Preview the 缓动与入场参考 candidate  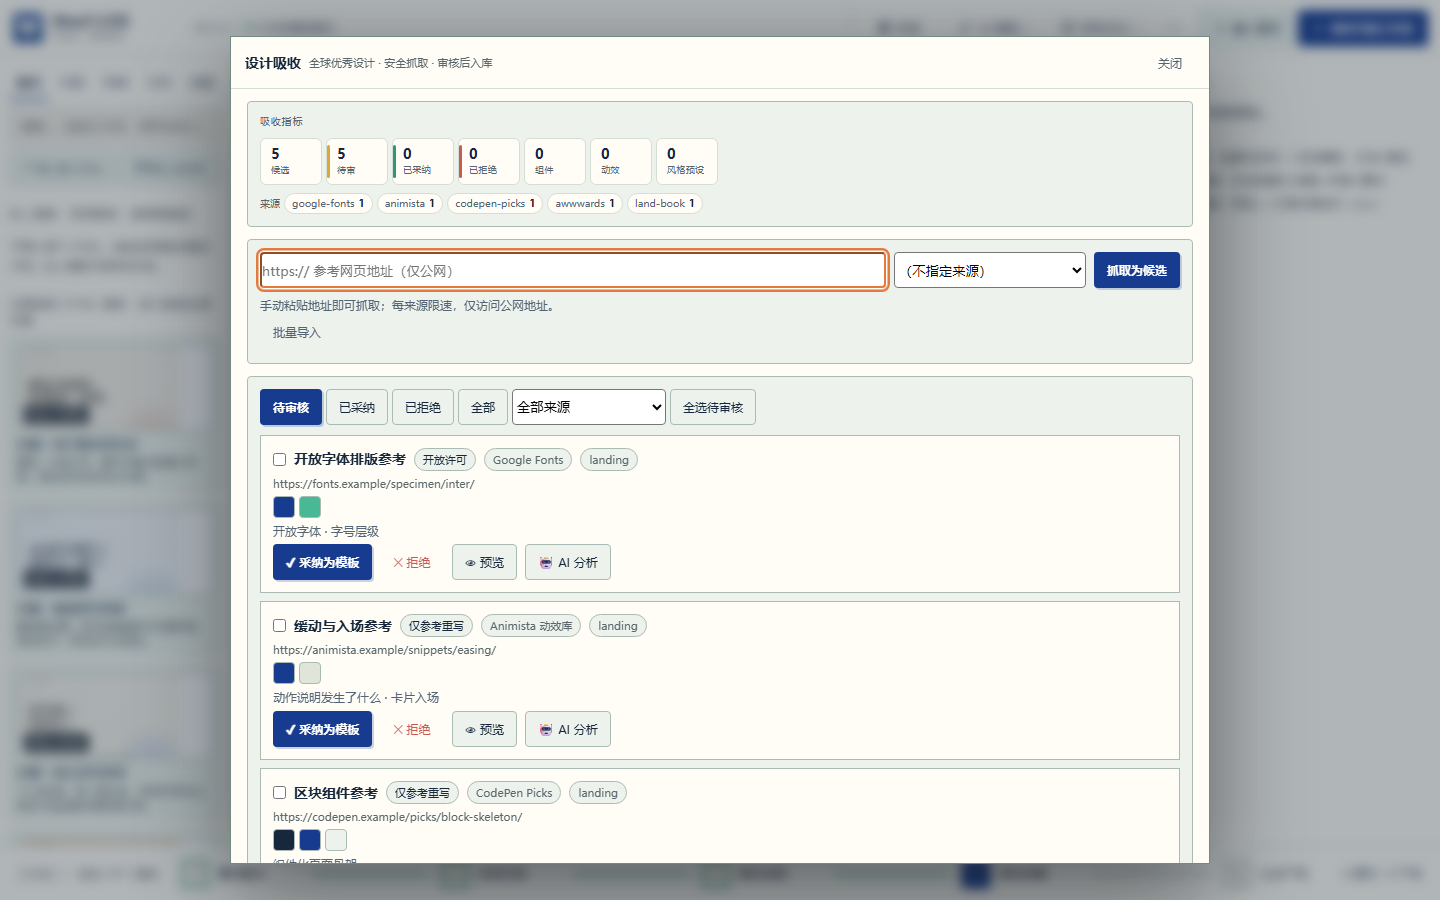point(485,729)
